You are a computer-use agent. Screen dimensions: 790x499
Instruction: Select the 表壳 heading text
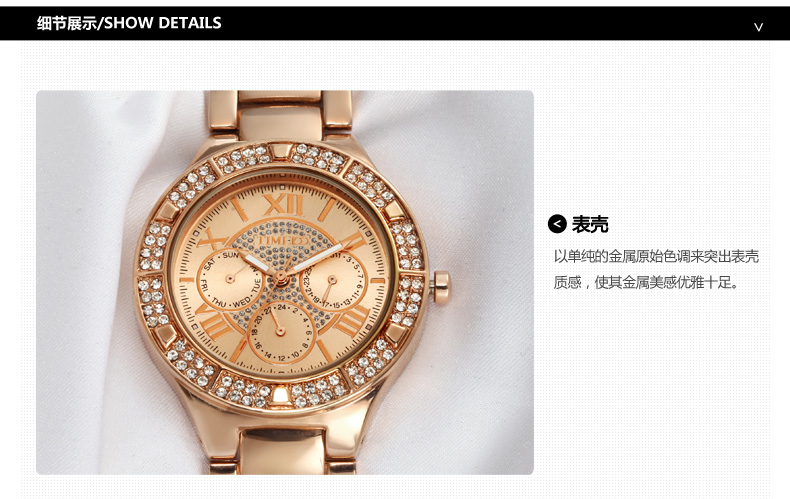coord(590,224)
